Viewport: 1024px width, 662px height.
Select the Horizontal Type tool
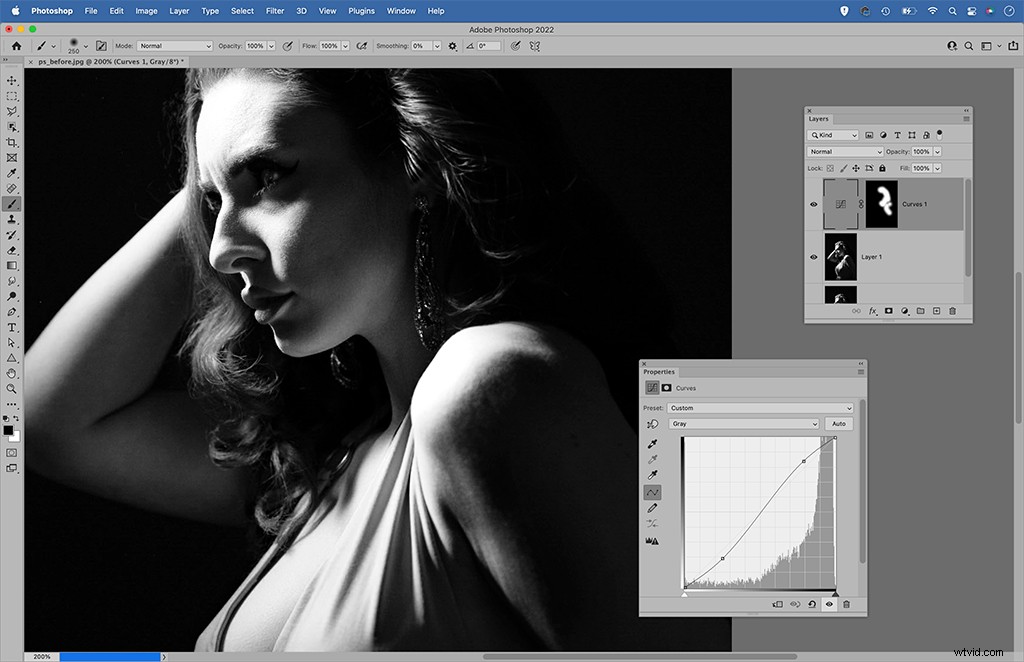pyautogui.click(x=12, y=327)
